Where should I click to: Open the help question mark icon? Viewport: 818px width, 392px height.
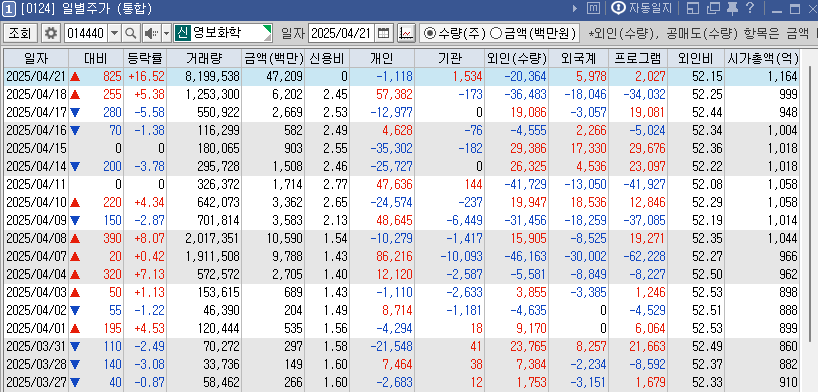750,8
